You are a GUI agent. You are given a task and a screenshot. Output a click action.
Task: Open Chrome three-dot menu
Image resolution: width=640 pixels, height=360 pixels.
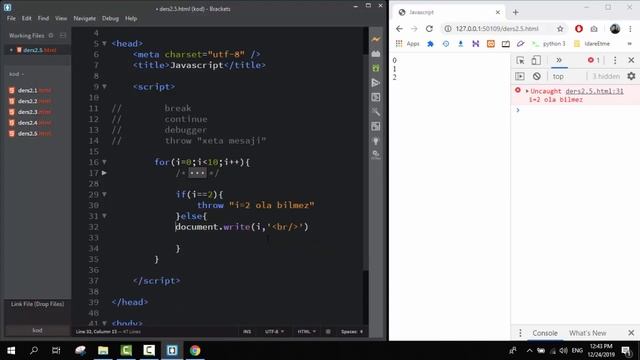[630, 29]
